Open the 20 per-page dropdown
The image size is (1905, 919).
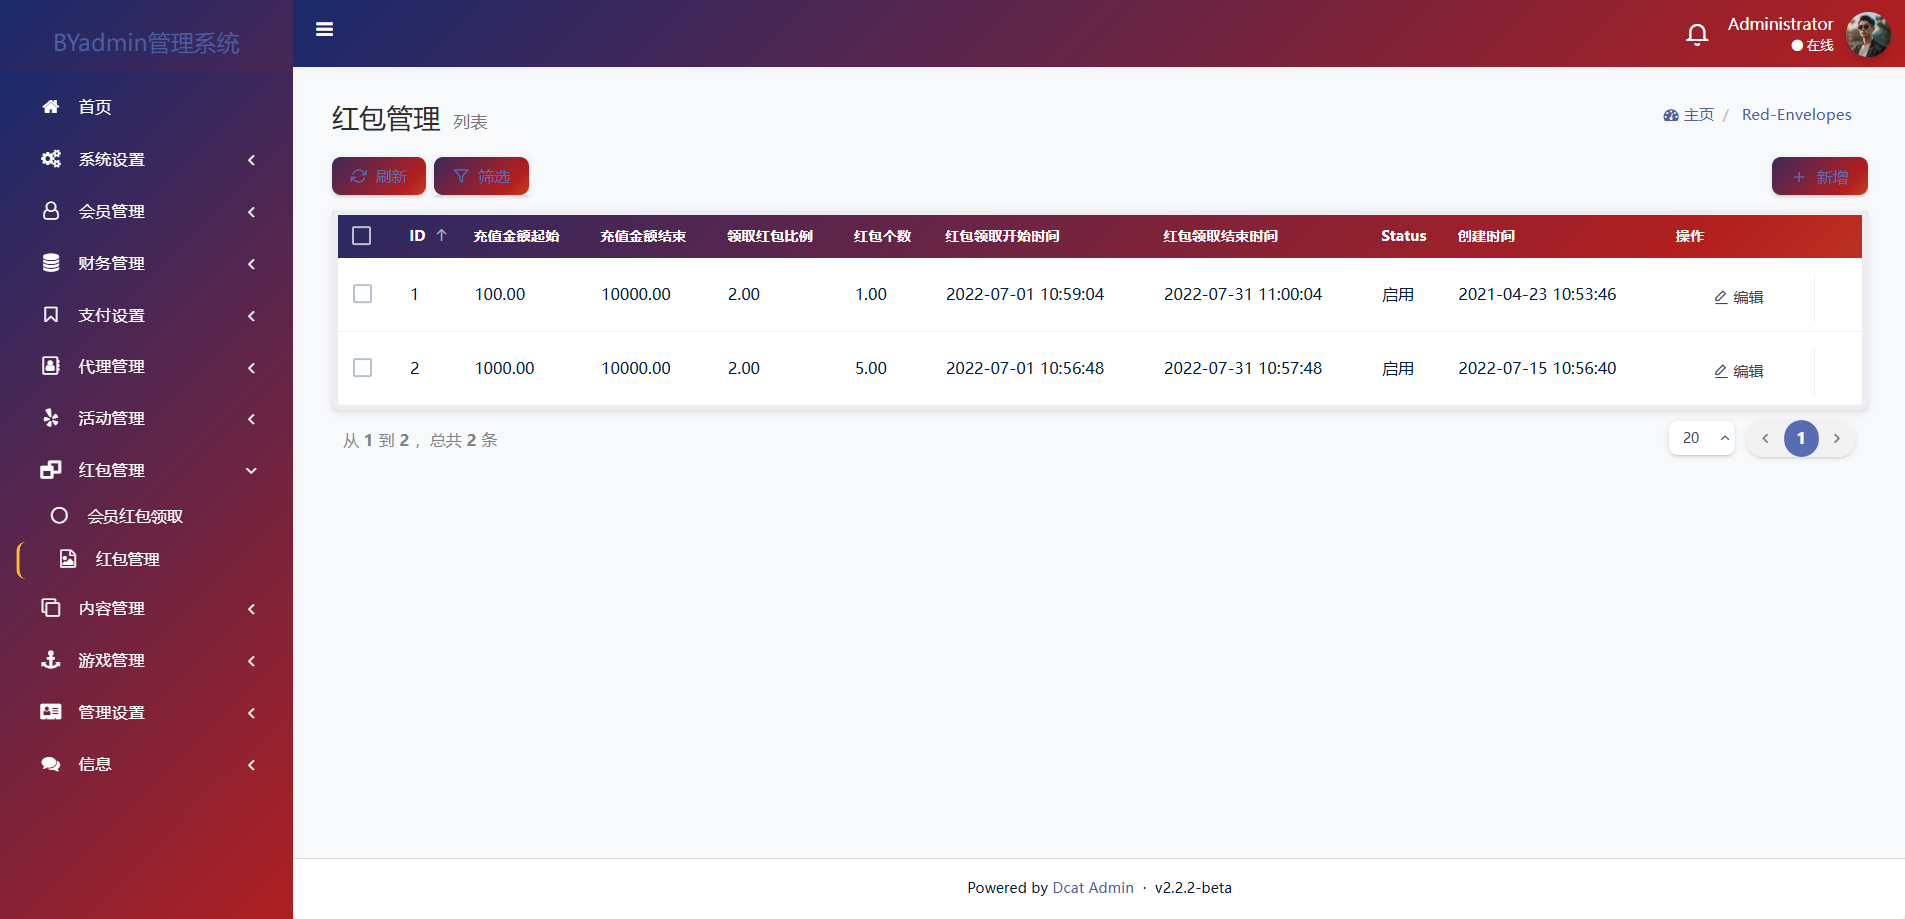[1702, 437]
